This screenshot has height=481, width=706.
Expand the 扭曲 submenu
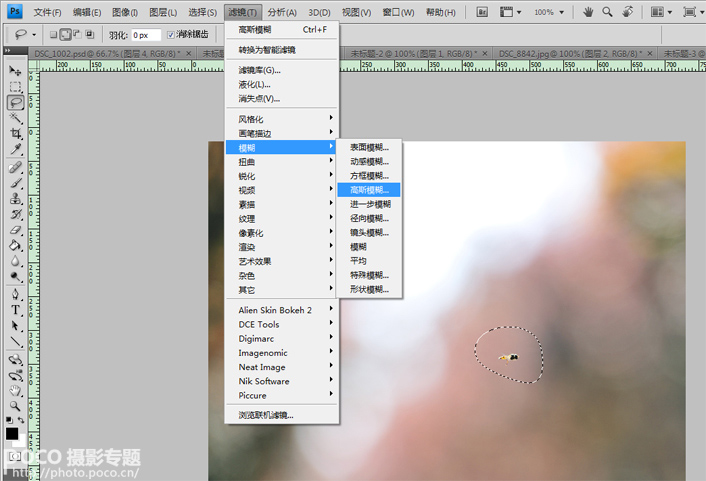(282, 162)
